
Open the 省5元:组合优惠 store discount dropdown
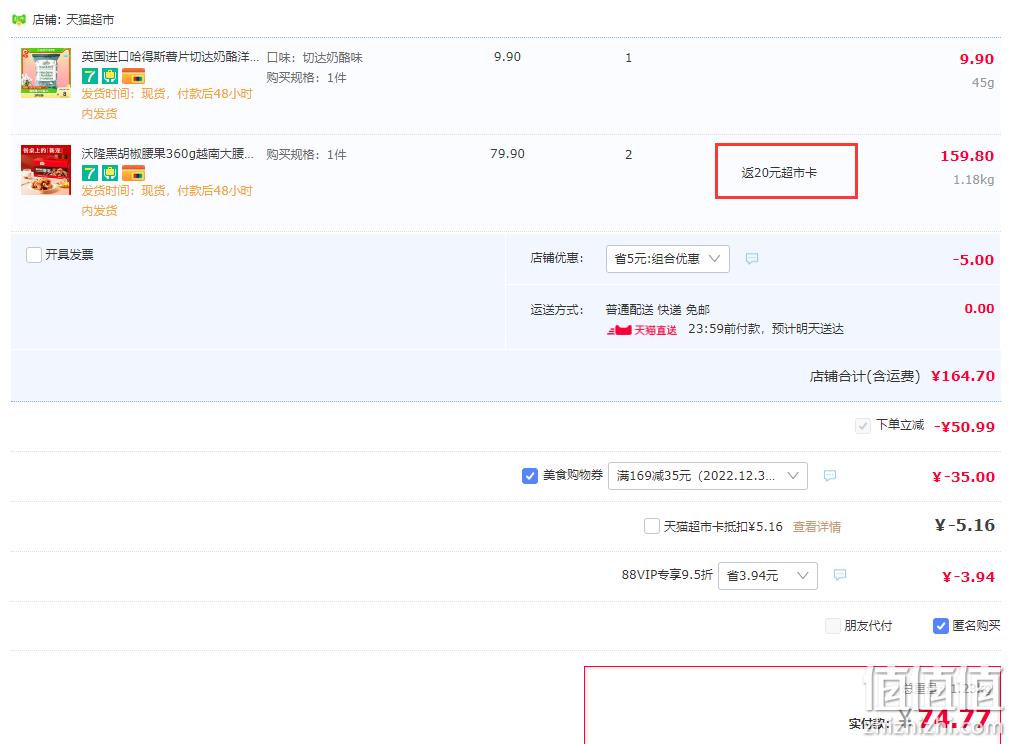pos(667,258)
